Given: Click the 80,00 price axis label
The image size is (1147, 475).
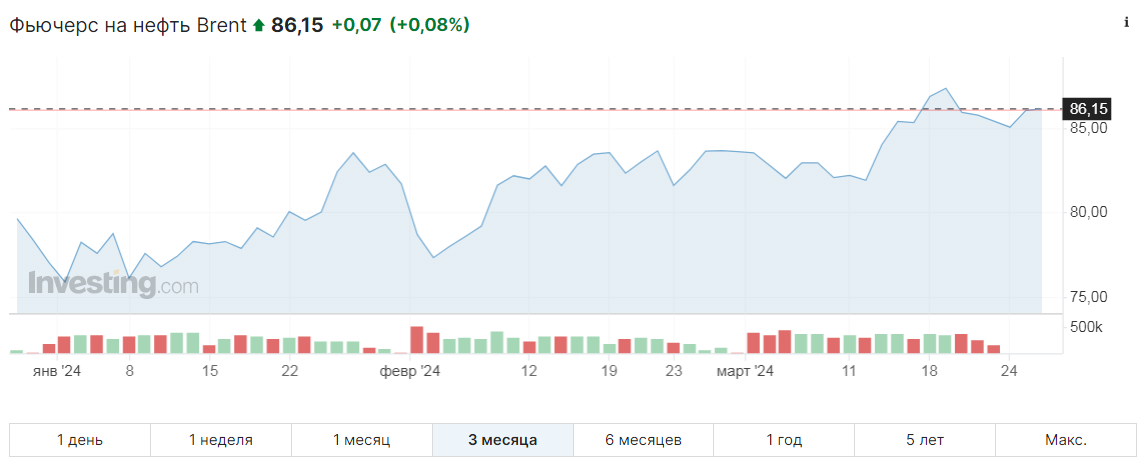Looking at the screenshot, I should point(1088,212).
